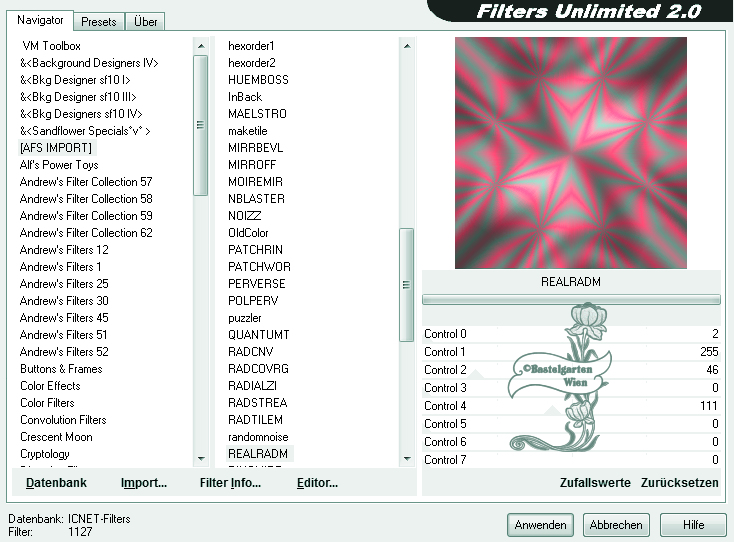Cancel with the Abbrechen button
Image resolution: width=734 pixels, height=542 pixels.
(616, 525)
